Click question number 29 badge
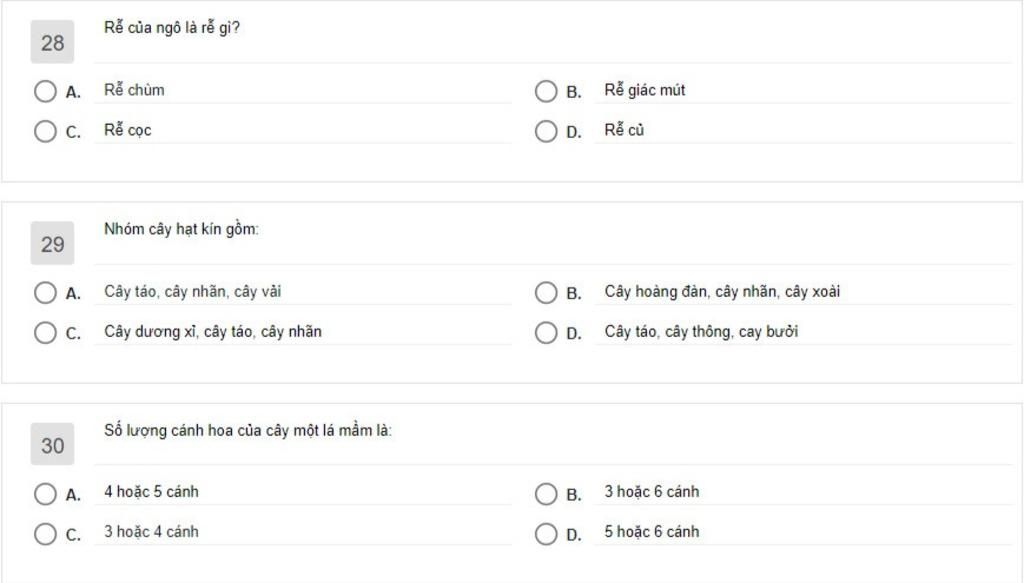 tap(52, 244)
